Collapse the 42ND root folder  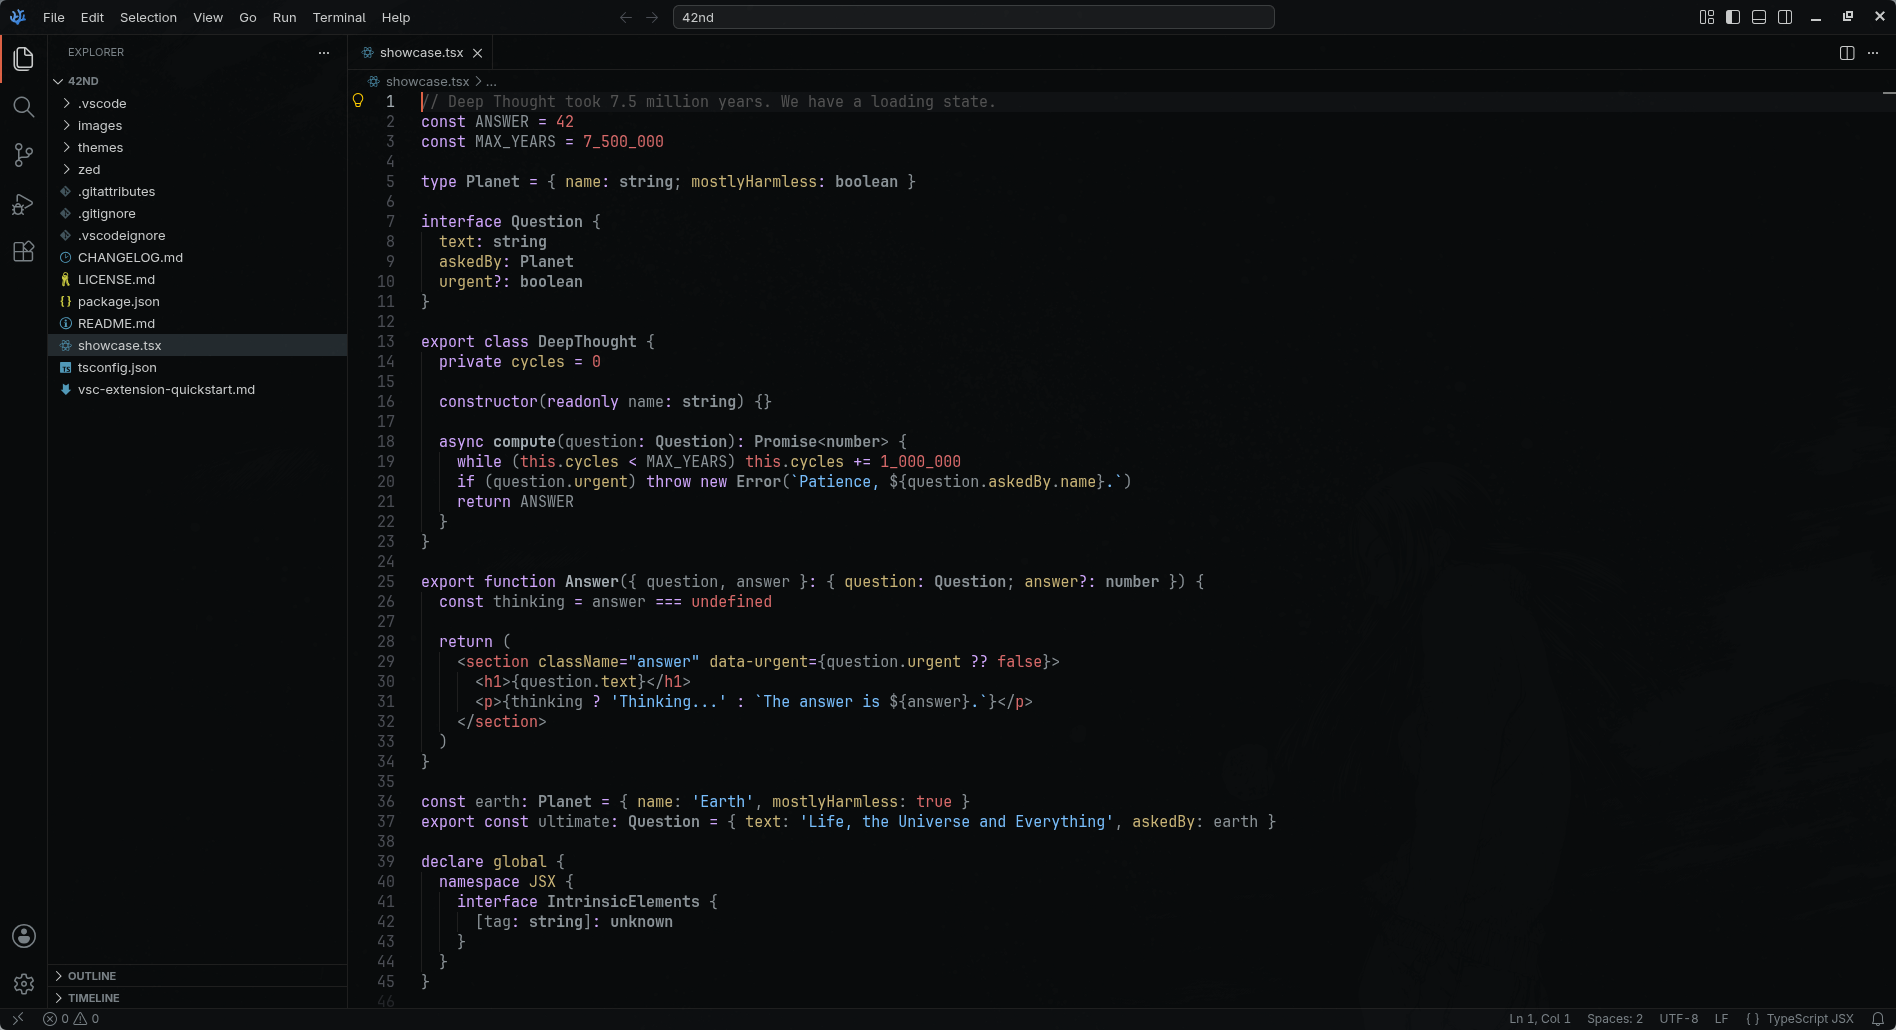197,81
